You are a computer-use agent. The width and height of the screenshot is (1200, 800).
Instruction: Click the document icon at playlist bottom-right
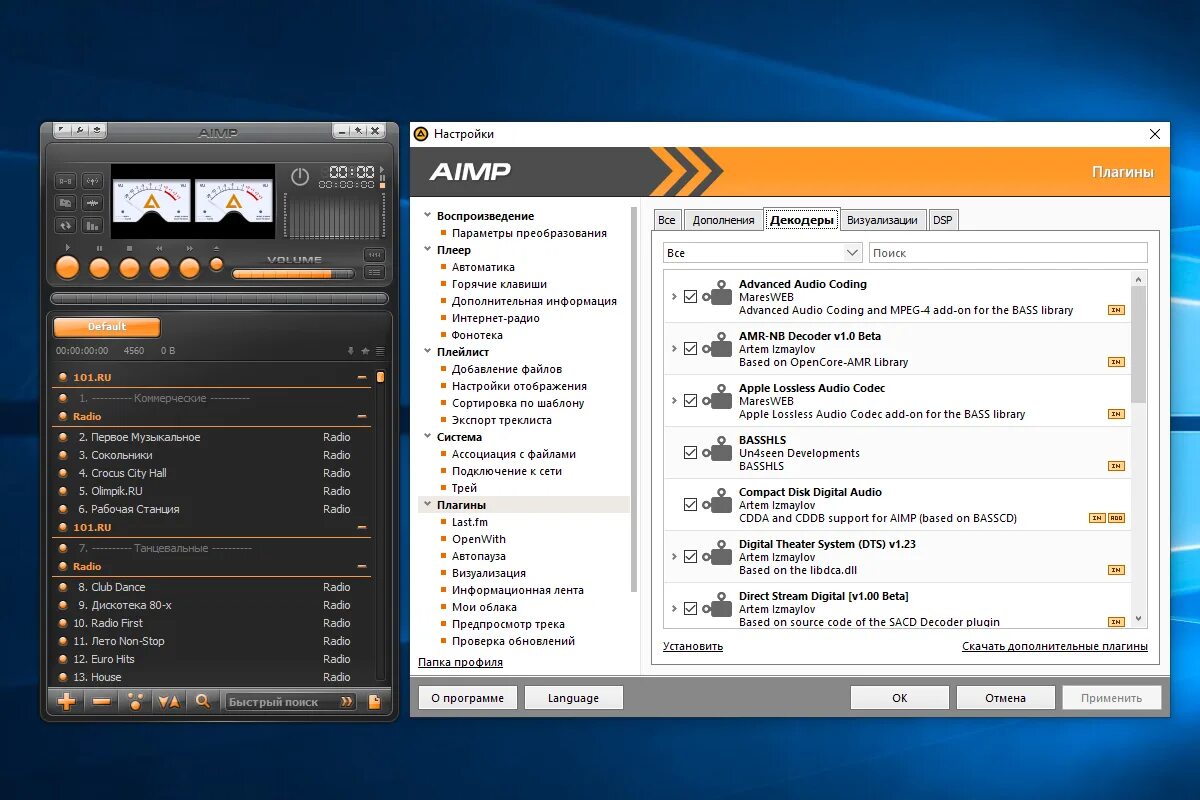pos(375,701)
